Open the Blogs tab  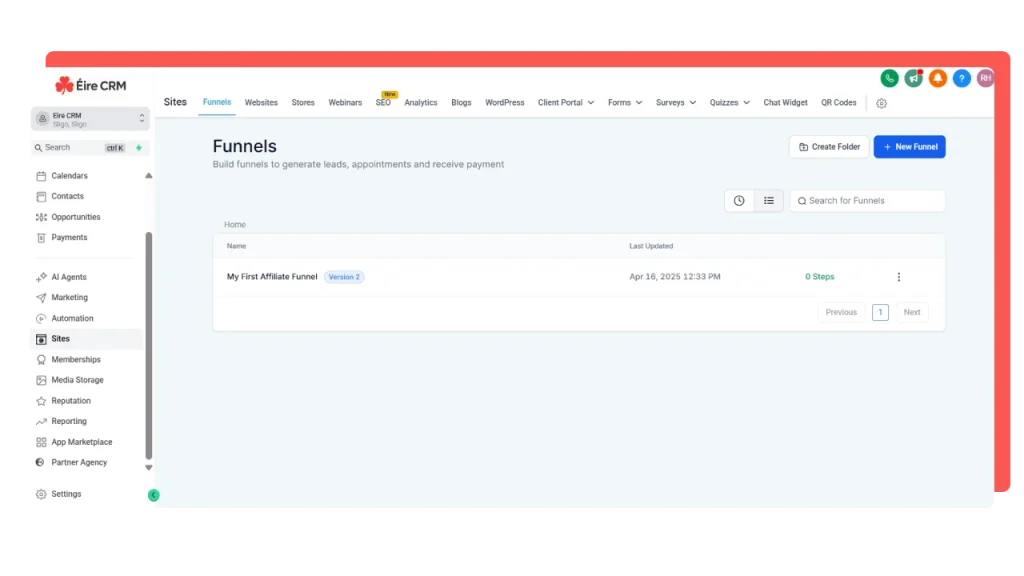461,103
